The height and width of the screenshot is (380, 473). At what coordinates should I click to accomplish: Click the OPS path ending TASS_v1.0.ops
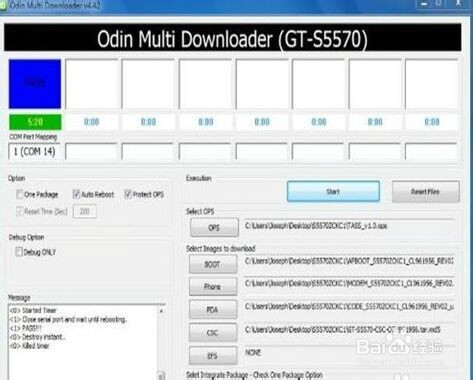point(349,226)
